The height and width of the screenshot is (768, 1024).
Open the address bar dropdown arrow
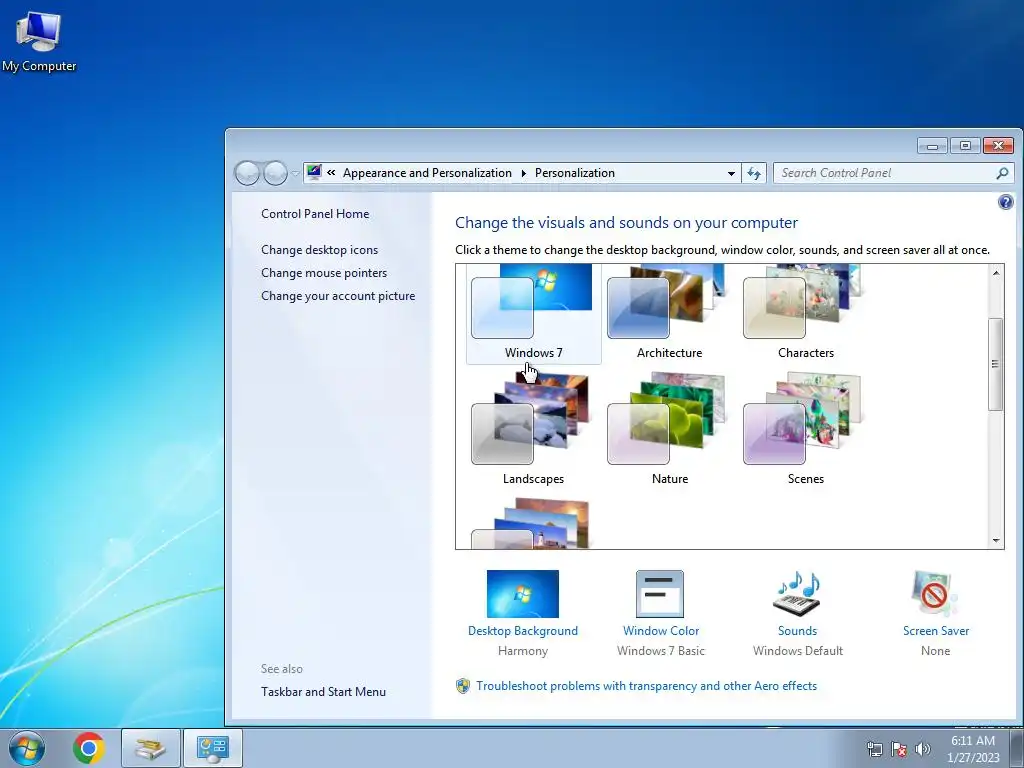pyautogui.click(x=731, y=173)
